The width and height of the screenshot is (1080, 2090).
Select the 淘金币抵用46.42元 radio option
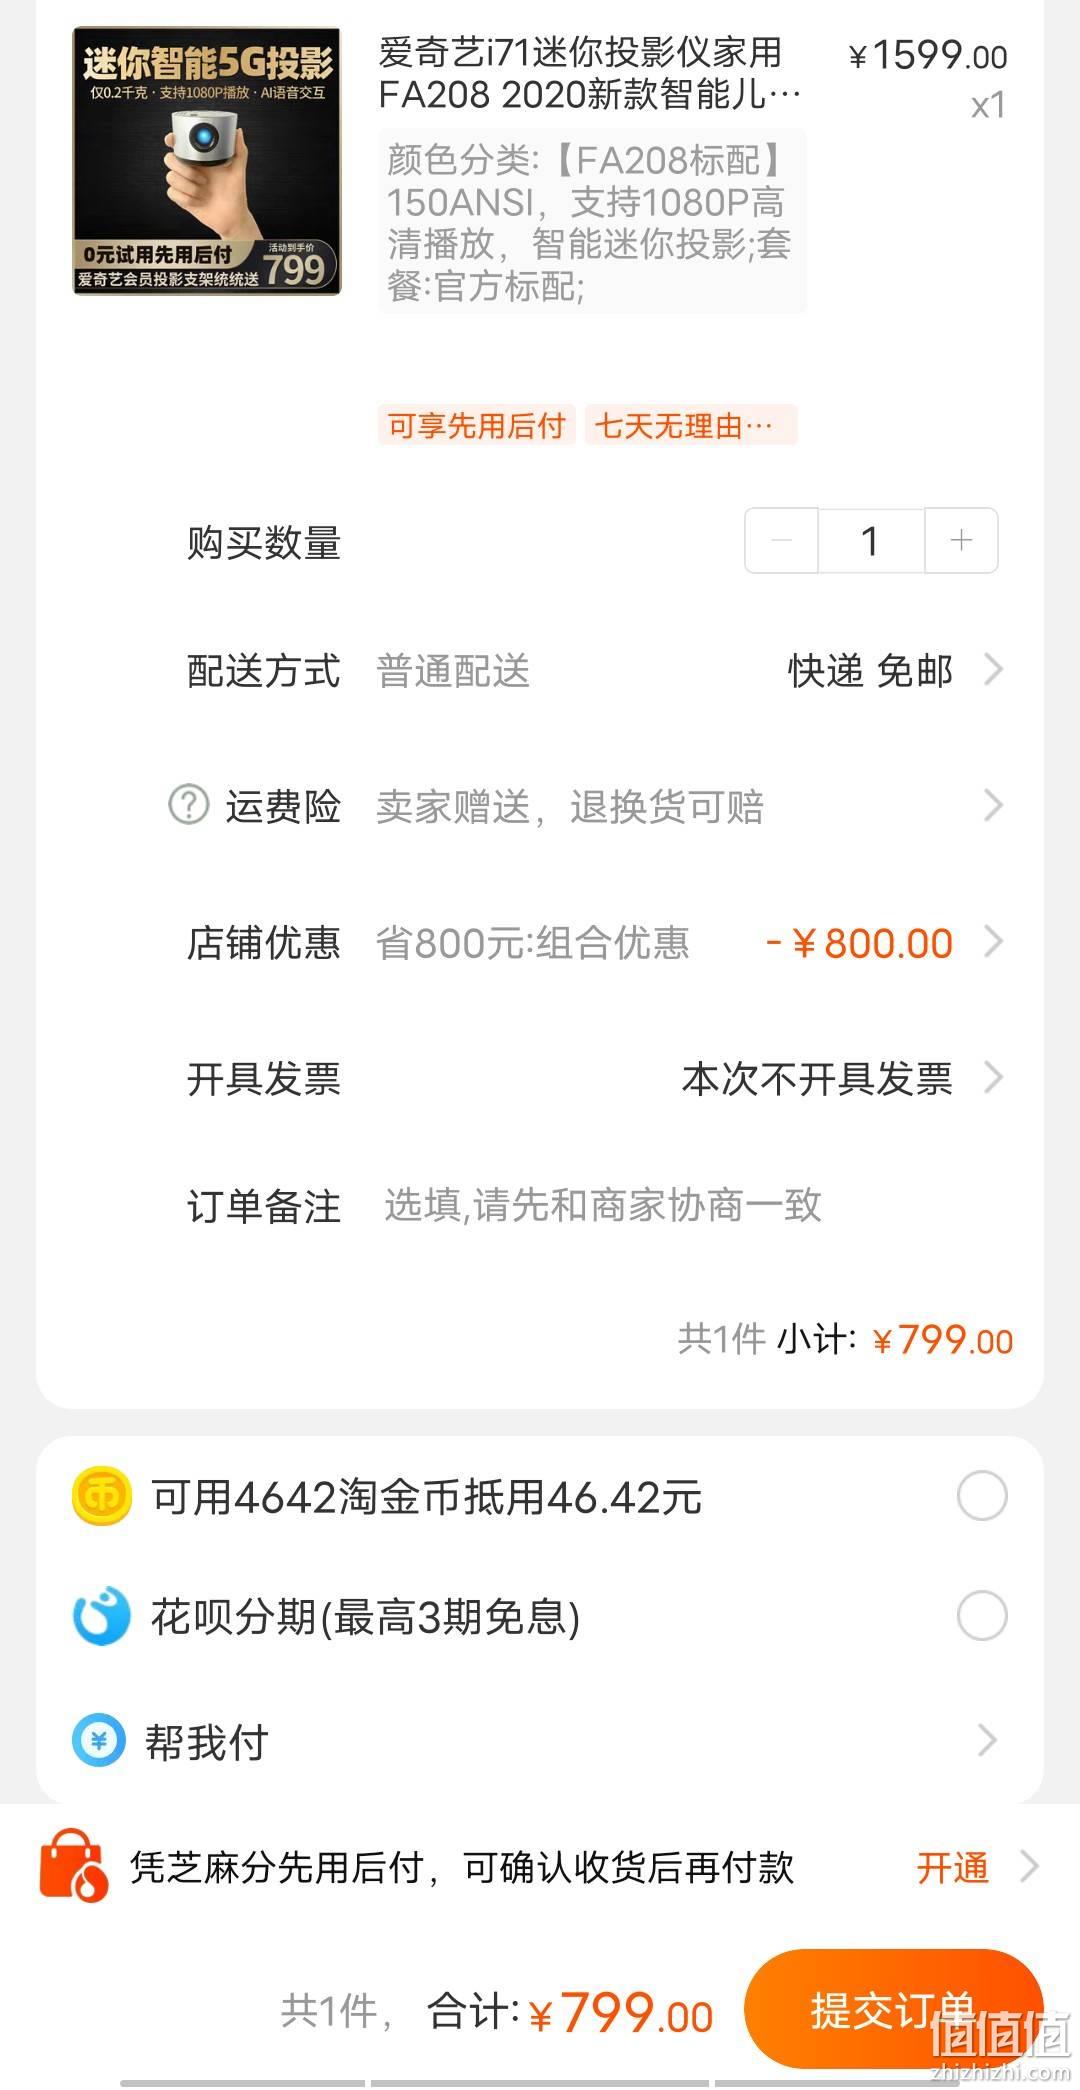(982, 1496)
